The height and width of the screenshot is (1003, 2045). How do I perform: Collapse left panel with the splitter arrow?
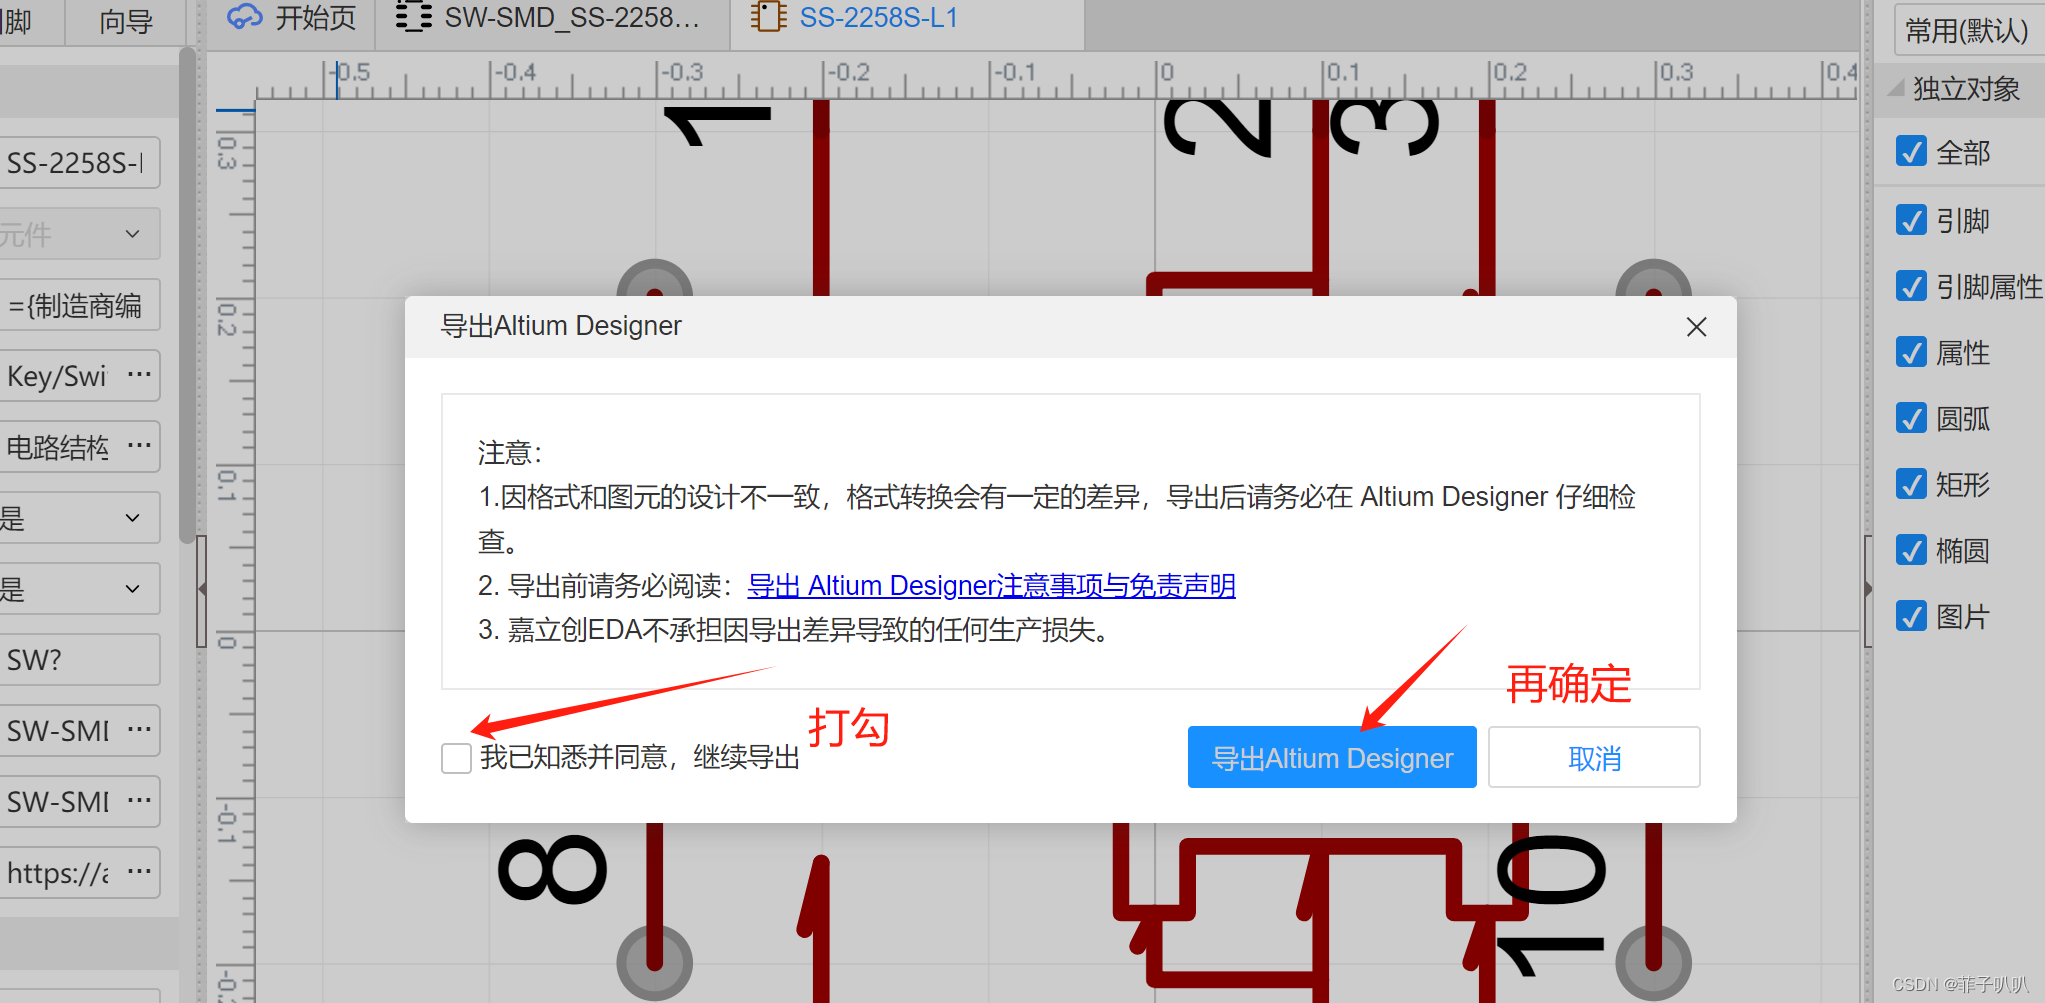tap(201, 590)
